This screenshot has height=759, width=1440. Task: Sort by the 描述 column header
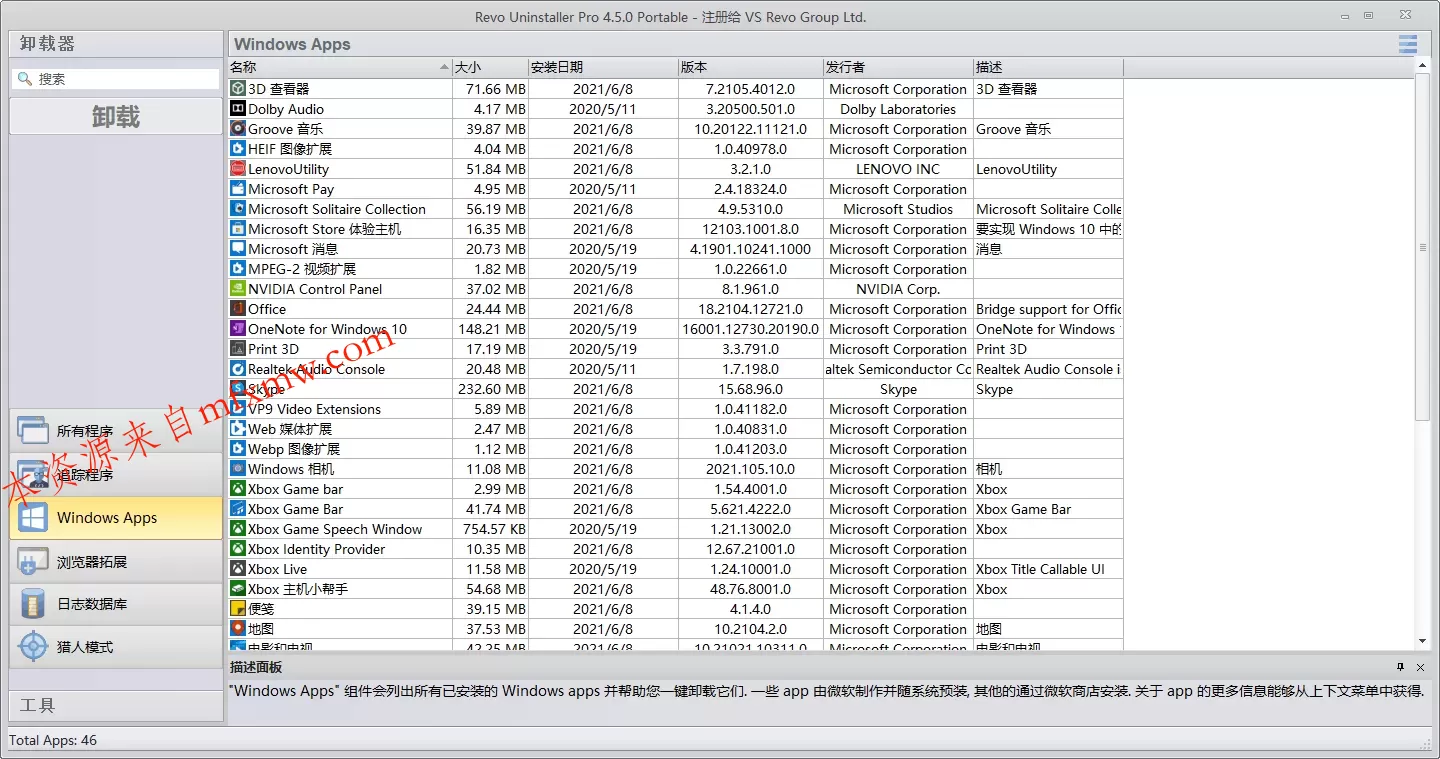1048,68
